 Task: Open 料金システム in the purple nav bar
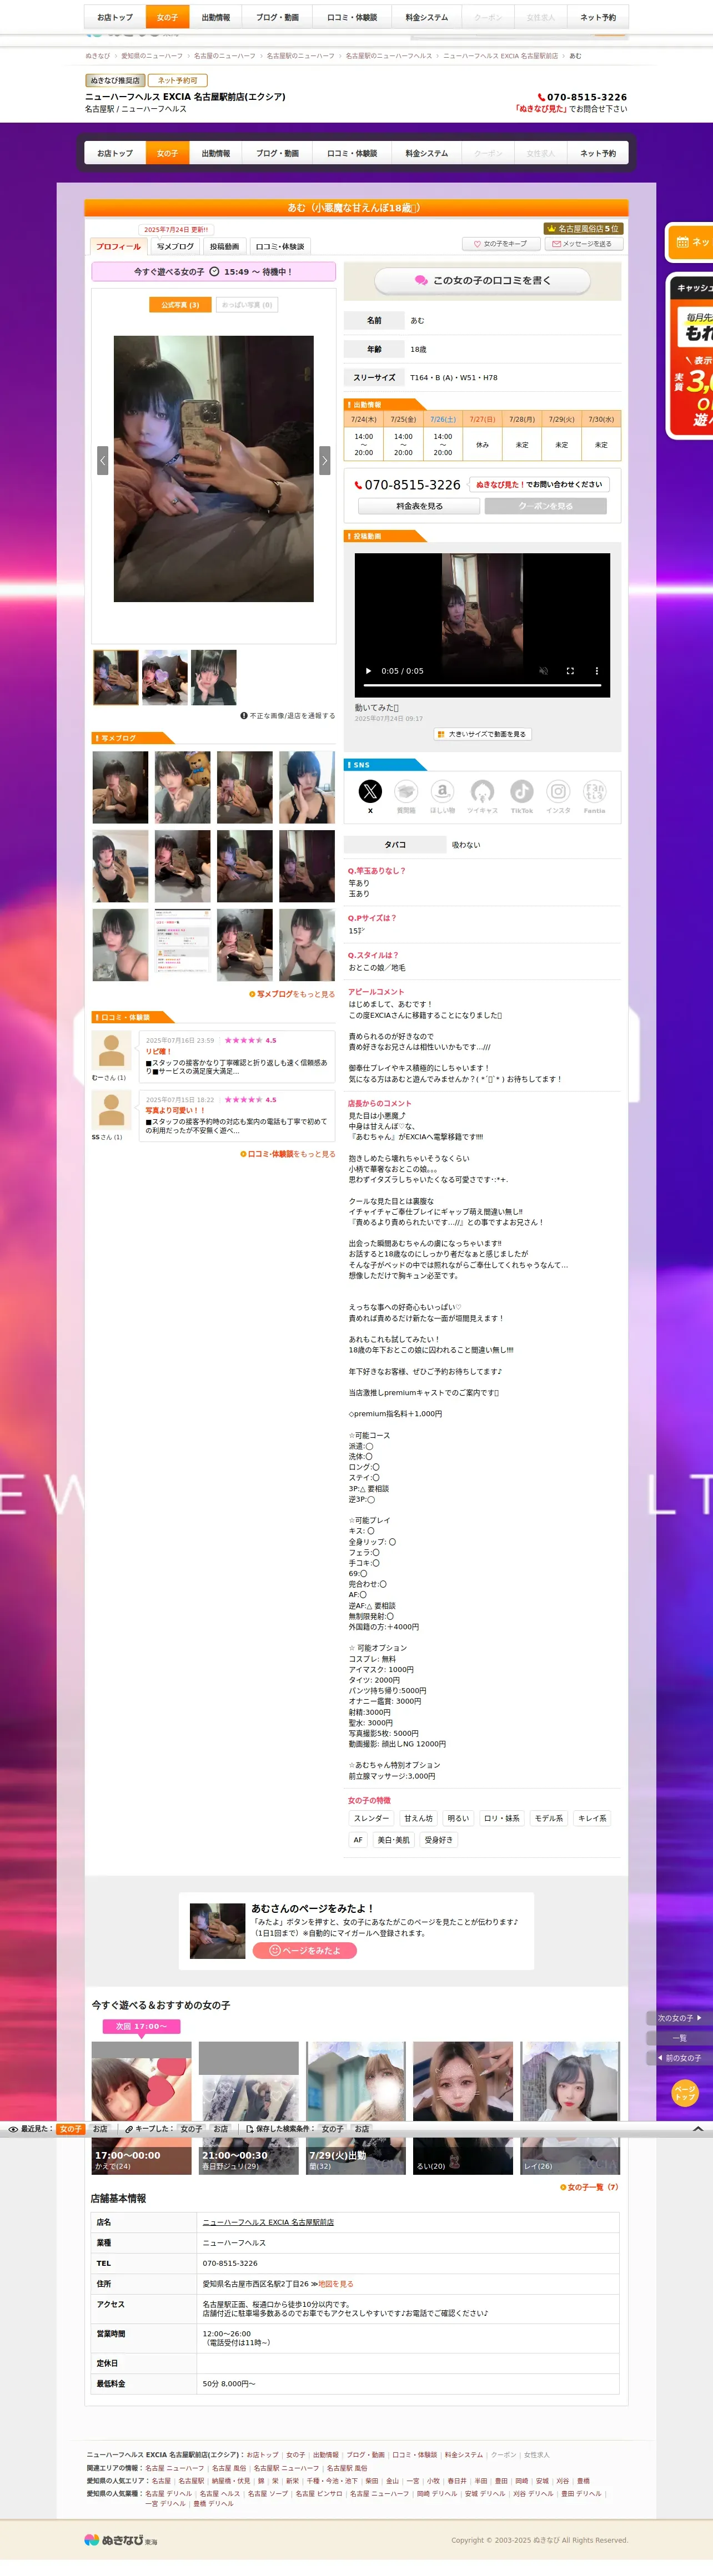pos(427,153)
